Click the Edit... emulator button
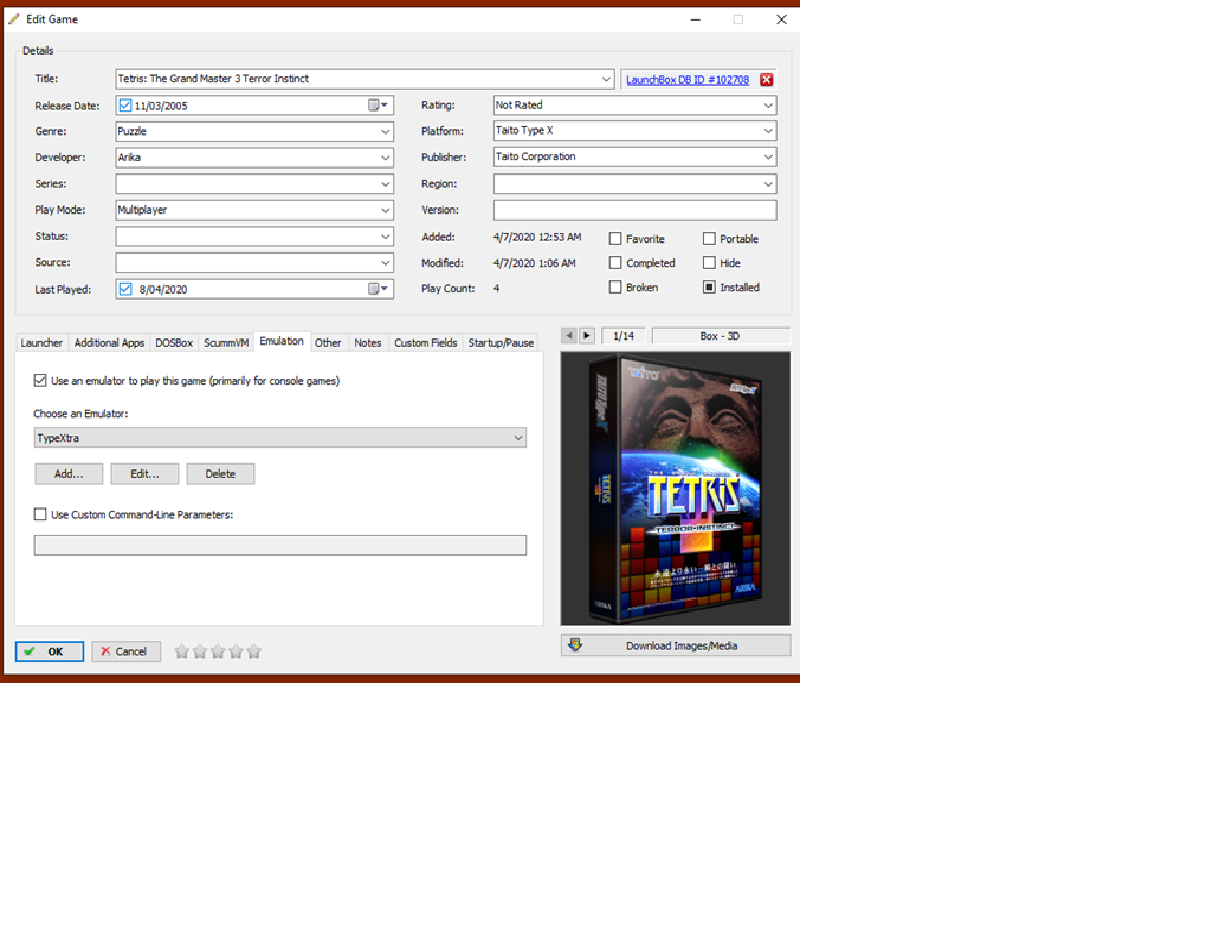1227x940 pixels. pos(145,474)
